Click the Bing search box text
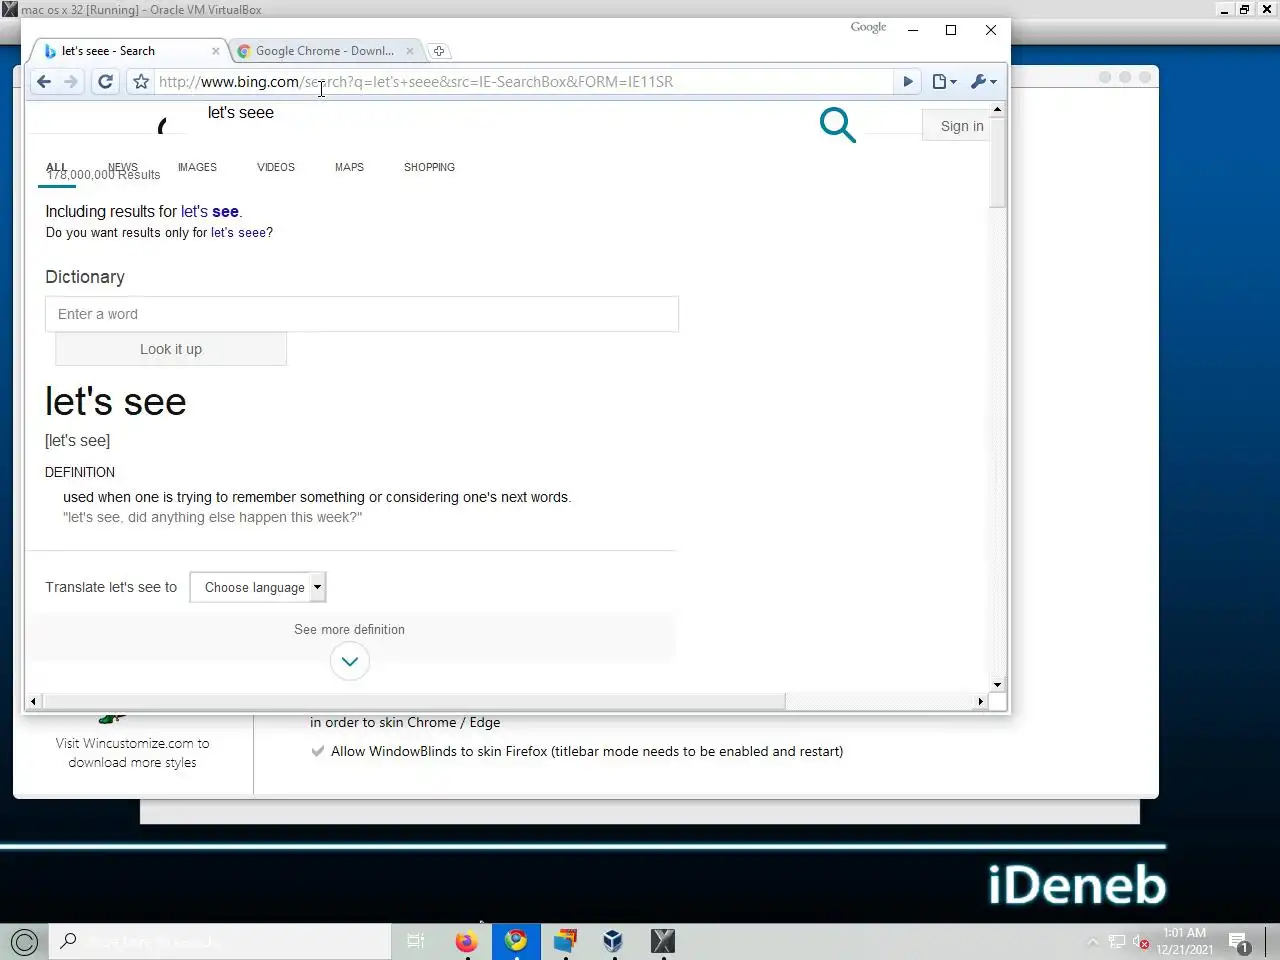 pos(241,113)
